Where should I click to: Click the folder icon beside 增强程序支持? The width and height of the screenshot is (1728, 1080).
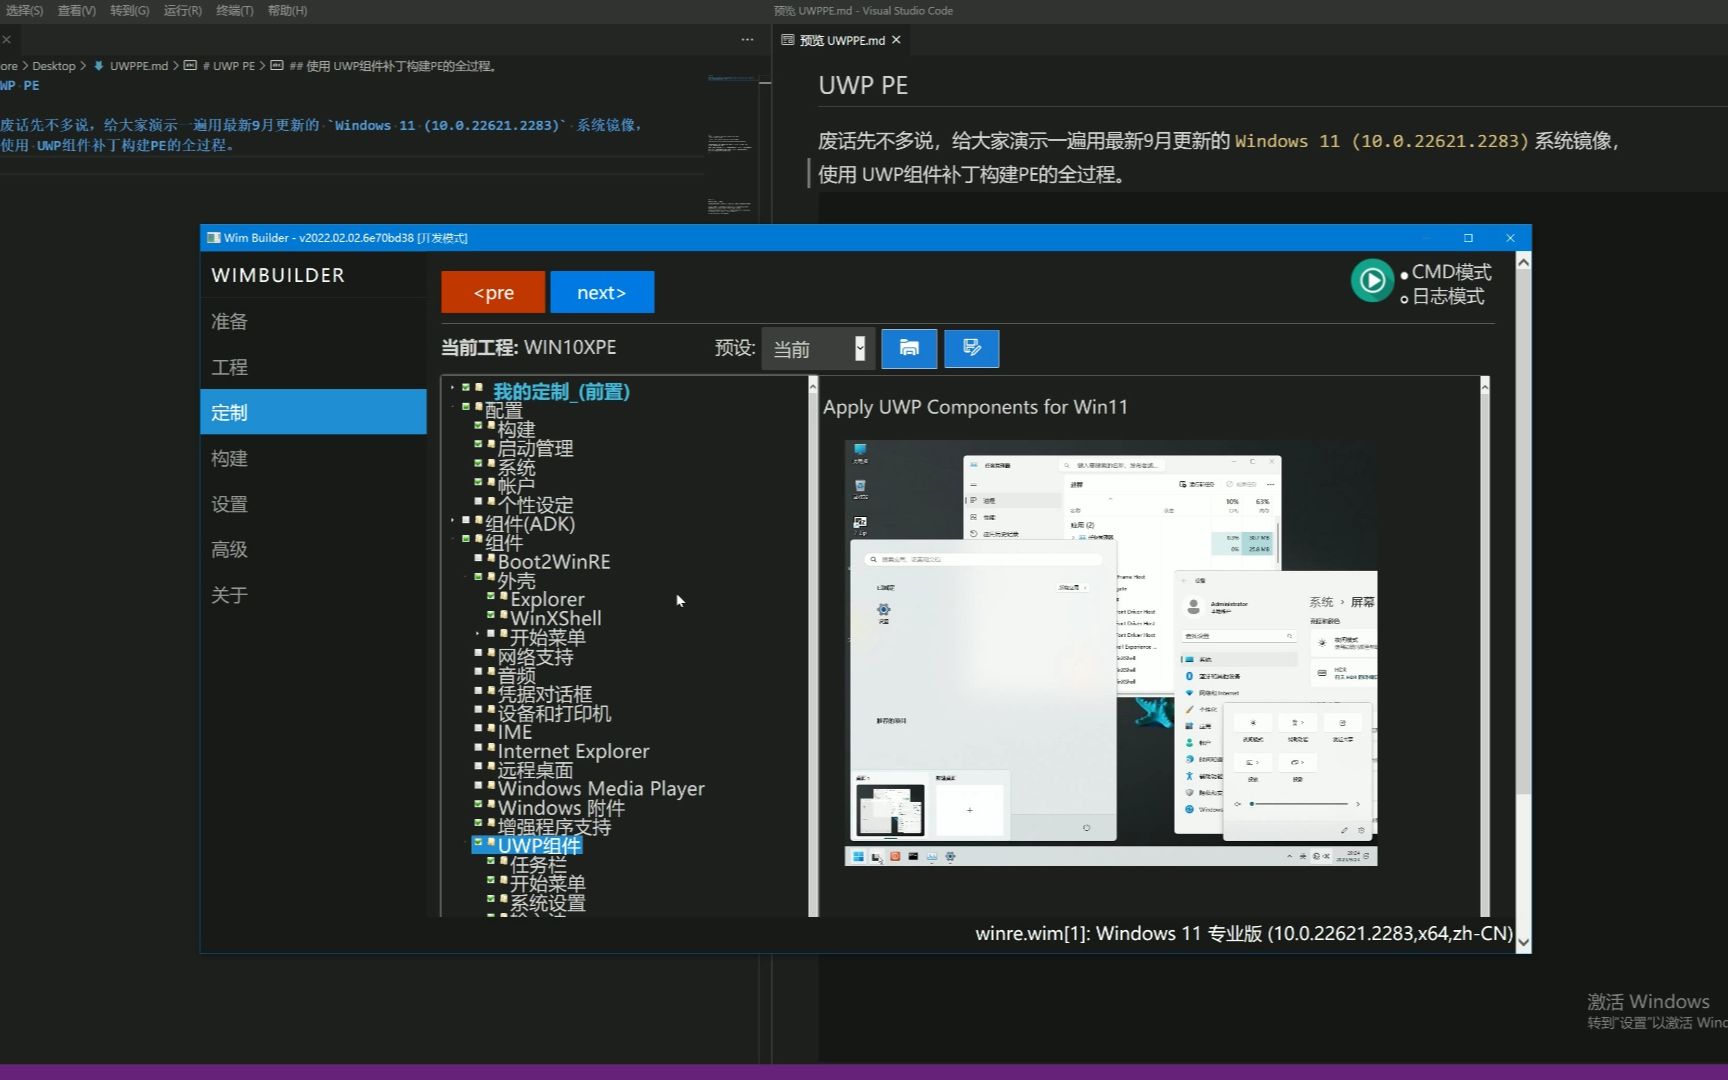click(491, 823)
